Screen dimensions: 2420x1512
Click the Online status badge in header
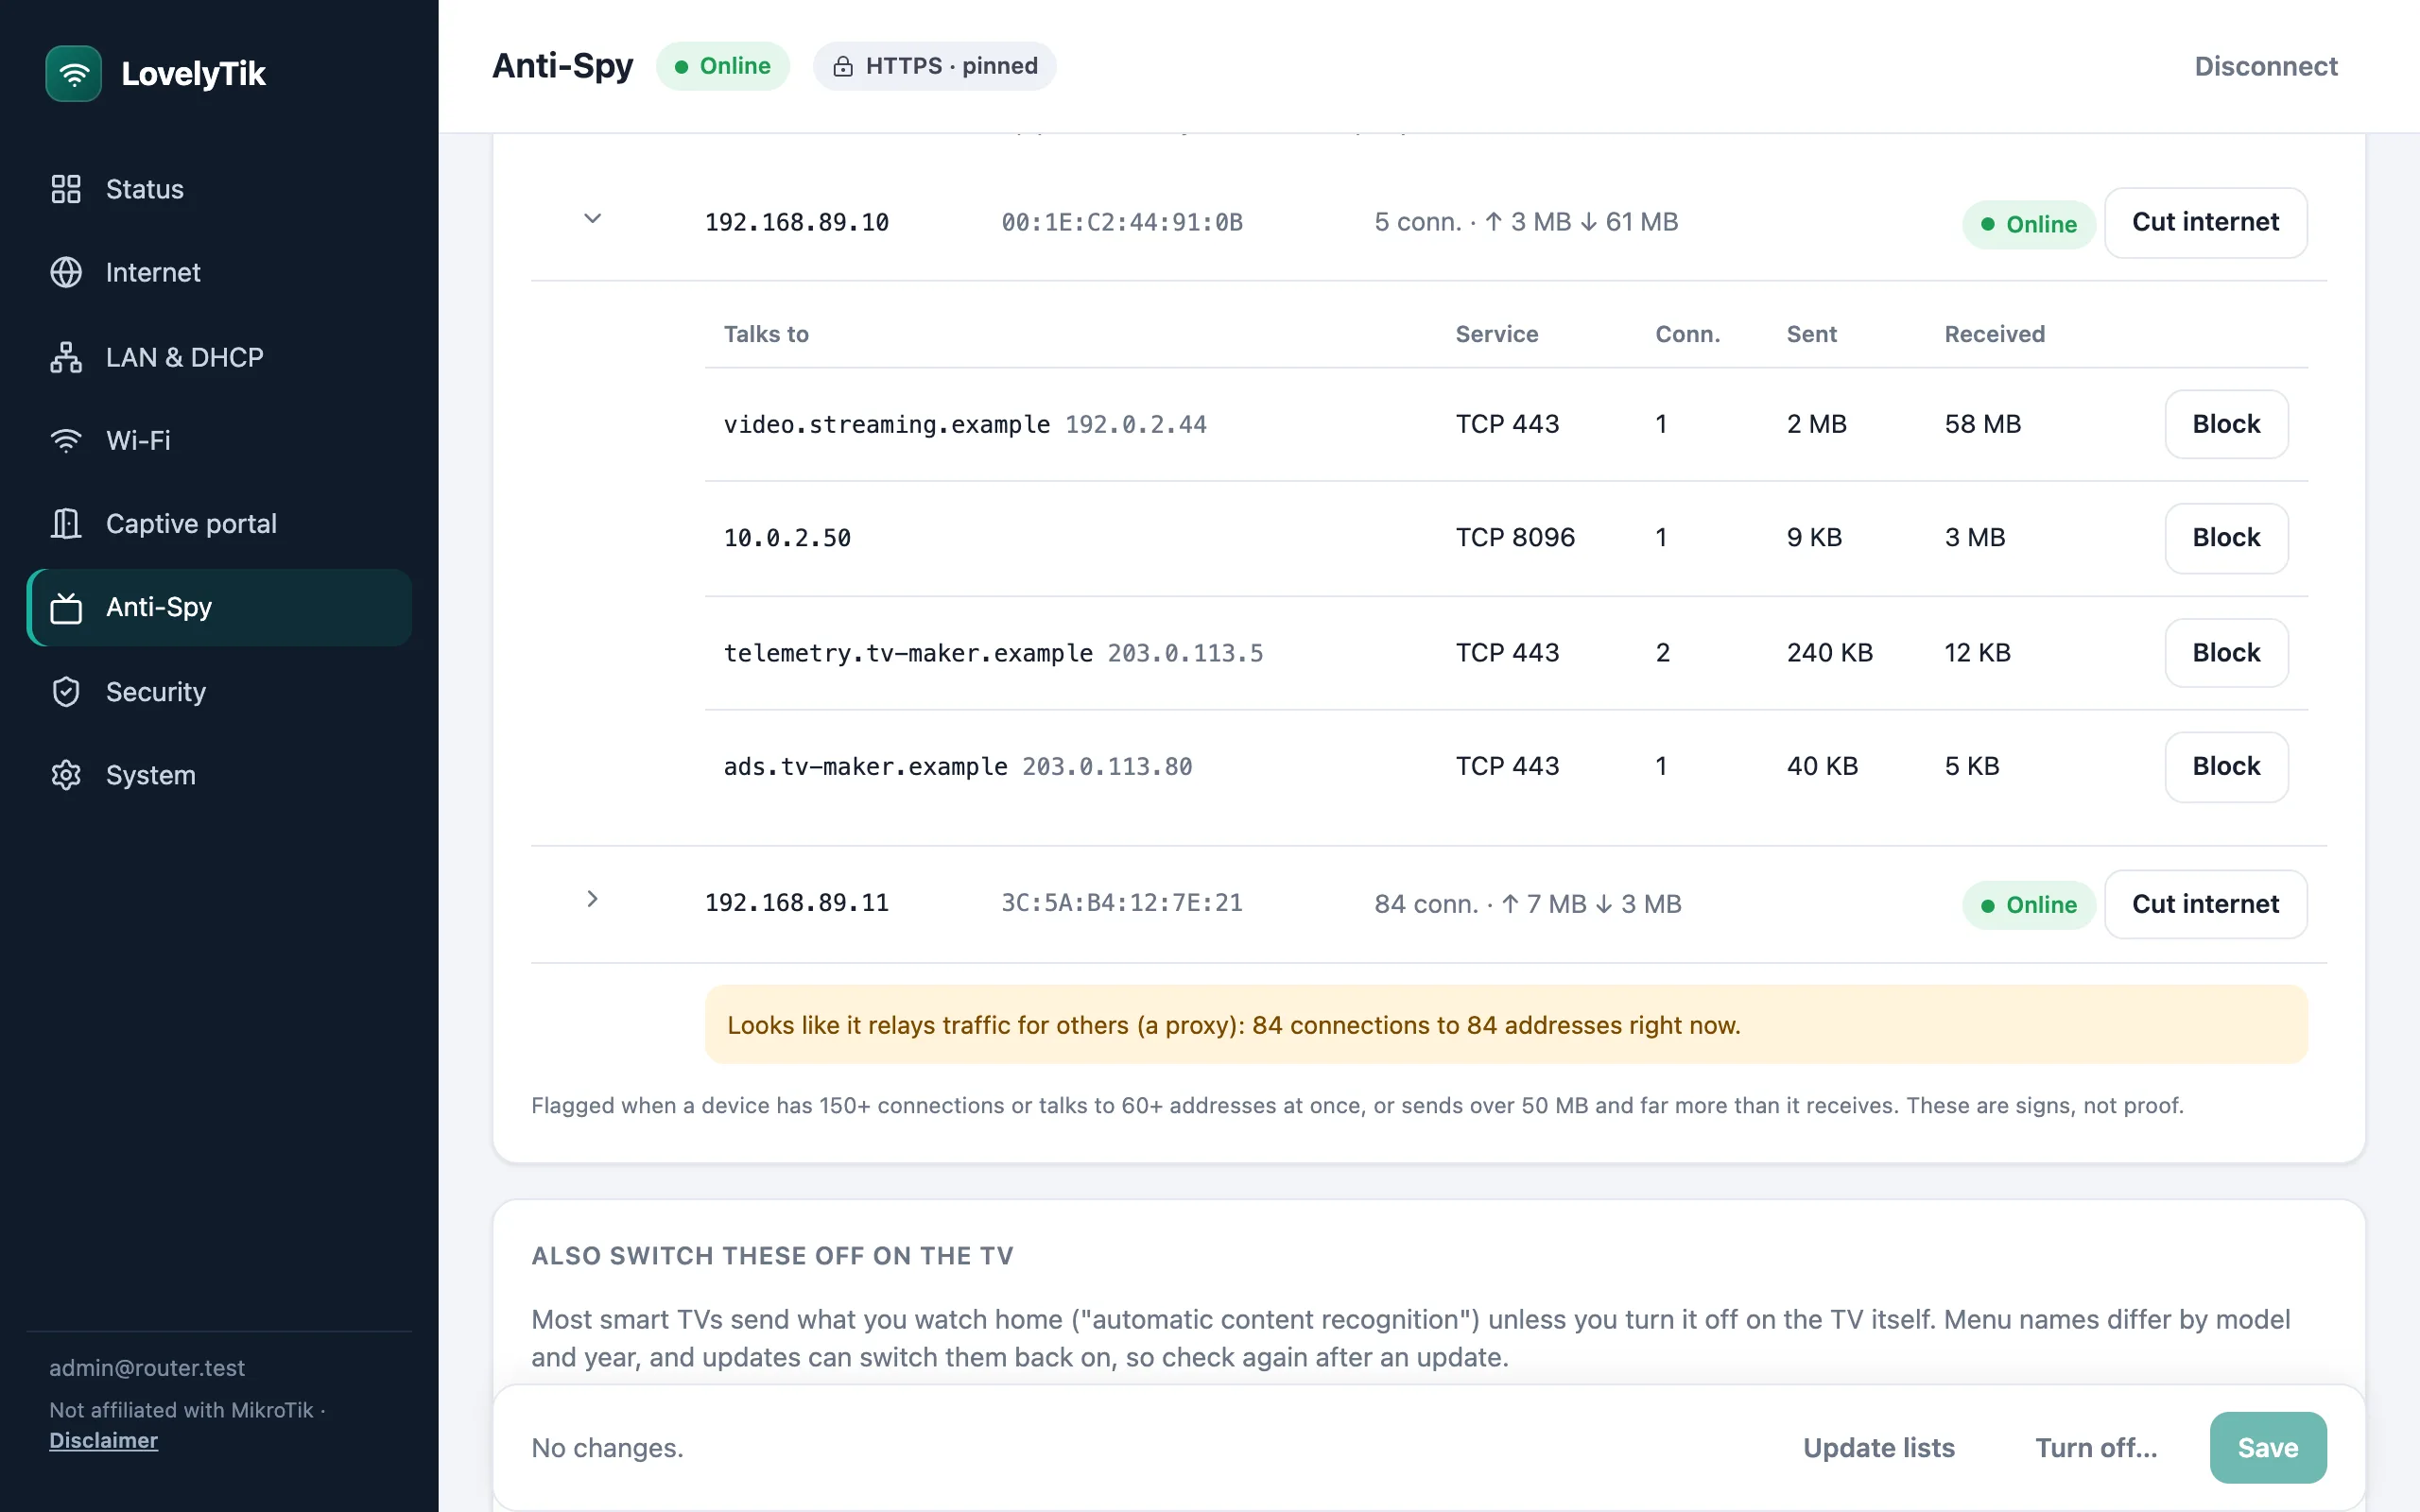coord(723,66)
